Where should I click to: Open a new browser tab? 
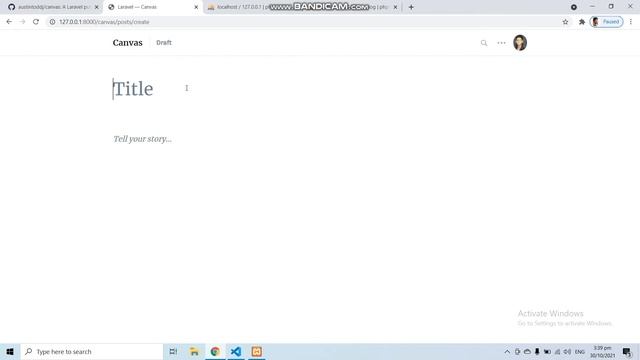411,7
